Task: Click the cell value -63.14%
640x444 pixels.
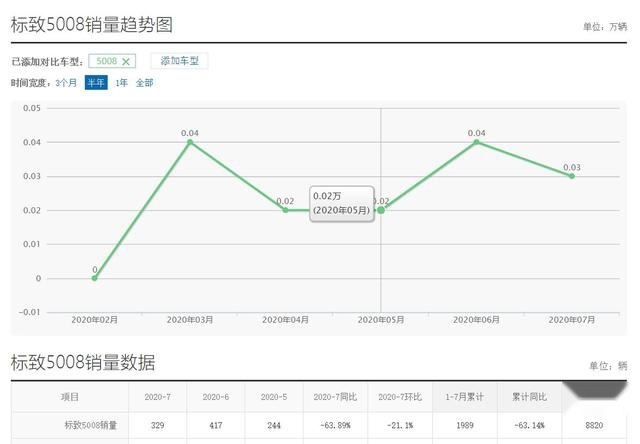Action: click(529, 425)
